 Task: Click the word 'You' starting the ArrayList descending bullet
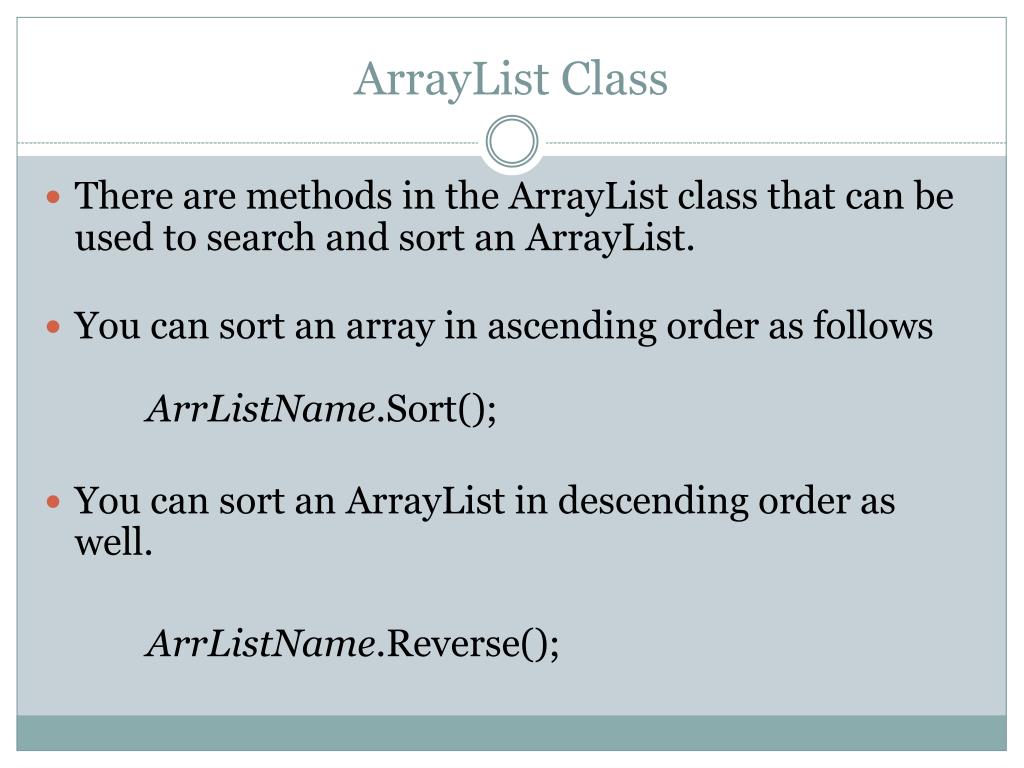tap(106, 501)
